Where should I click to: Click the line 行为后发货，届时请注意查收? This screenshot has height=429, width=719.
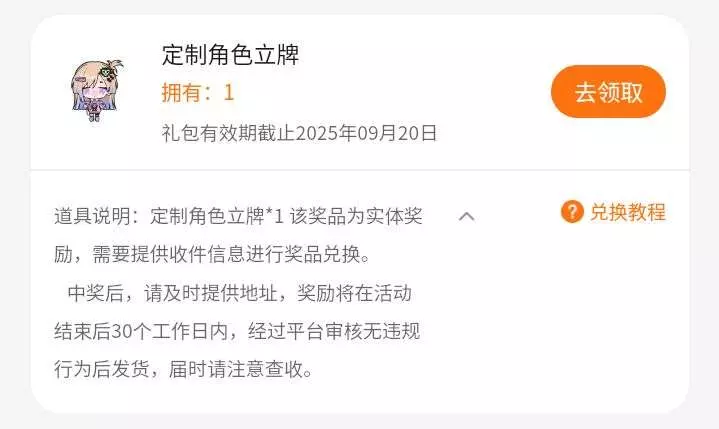pos(183,369)
